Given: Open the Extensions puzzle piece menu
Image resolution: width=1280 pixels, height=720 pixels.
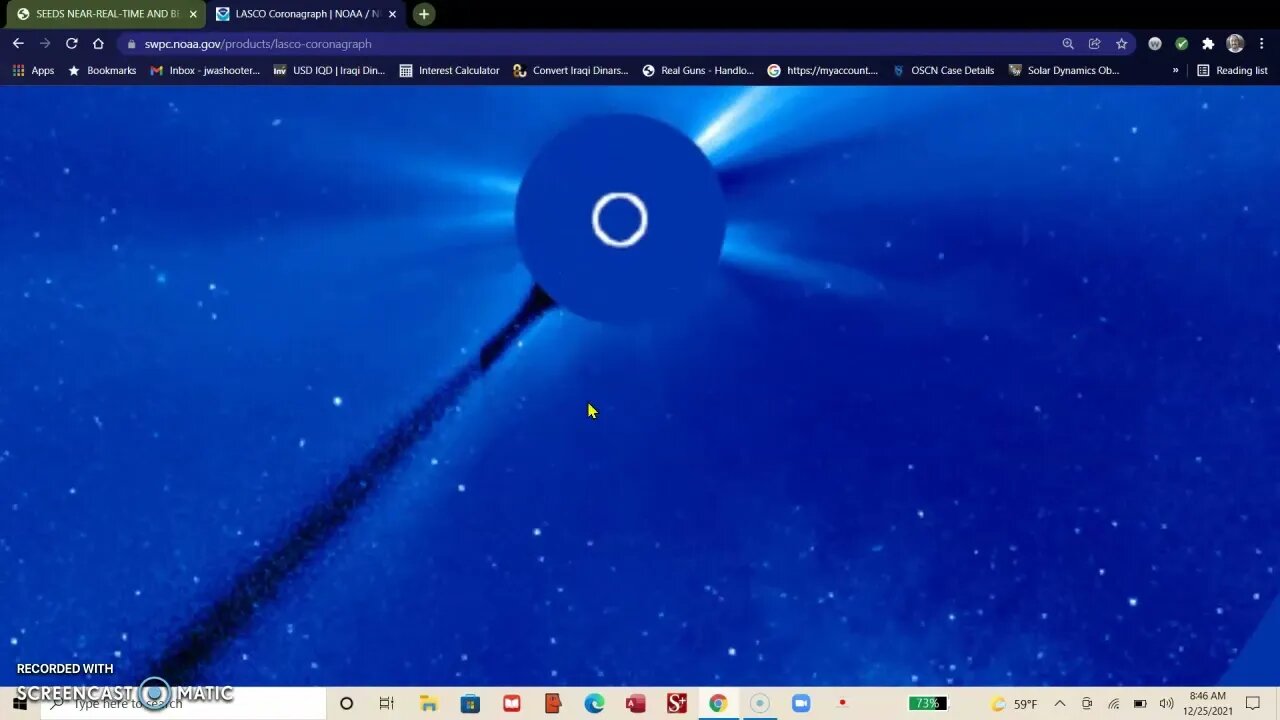Looking at the screenshot, I should [x=1208, y=44].
